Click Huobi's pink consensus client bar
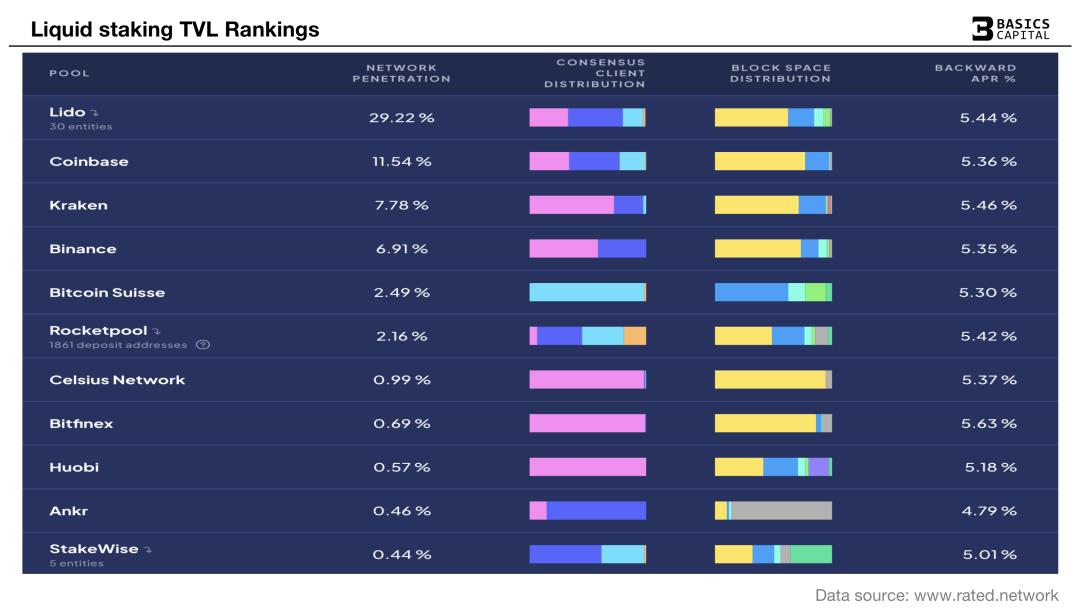The height and width of the screenshot is (616, 1080). click(x=587, y=467)
